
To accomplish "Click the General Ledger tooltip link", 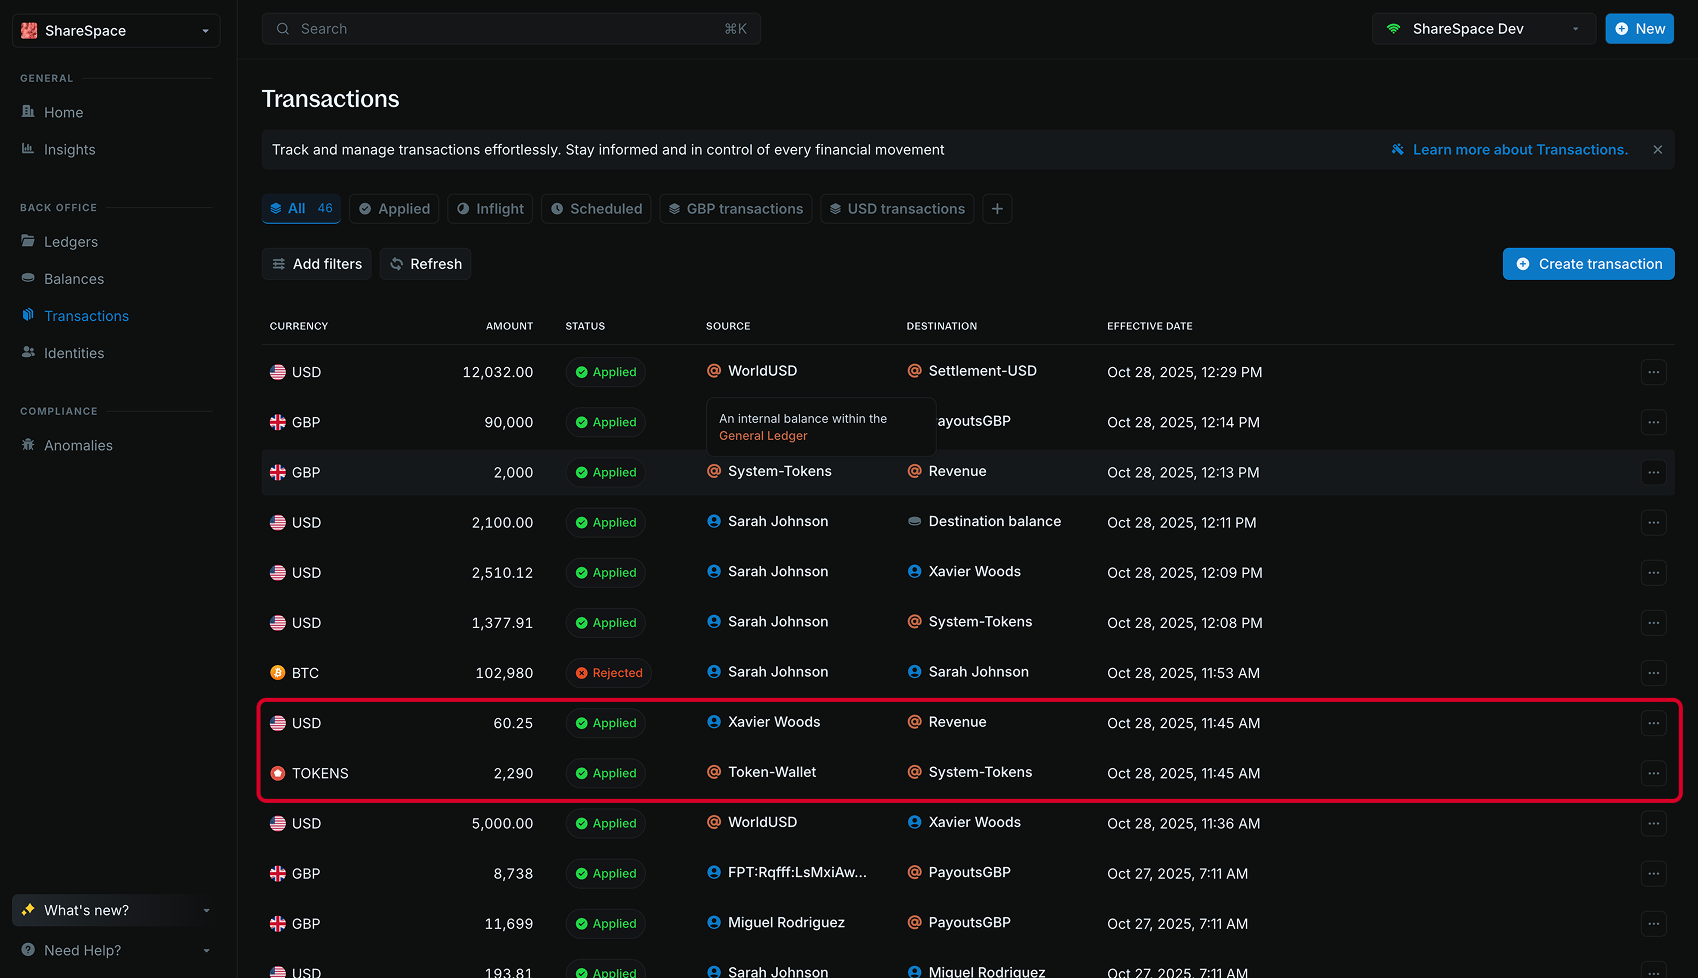I will (763, 436).
